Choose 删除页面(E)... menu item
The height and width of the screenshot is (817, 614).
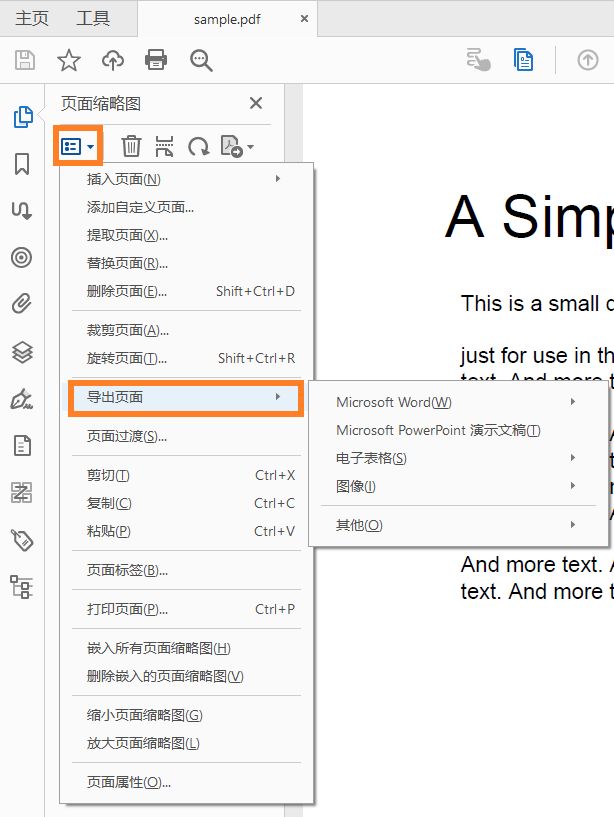pyautogui.click(x=186, y=291)
